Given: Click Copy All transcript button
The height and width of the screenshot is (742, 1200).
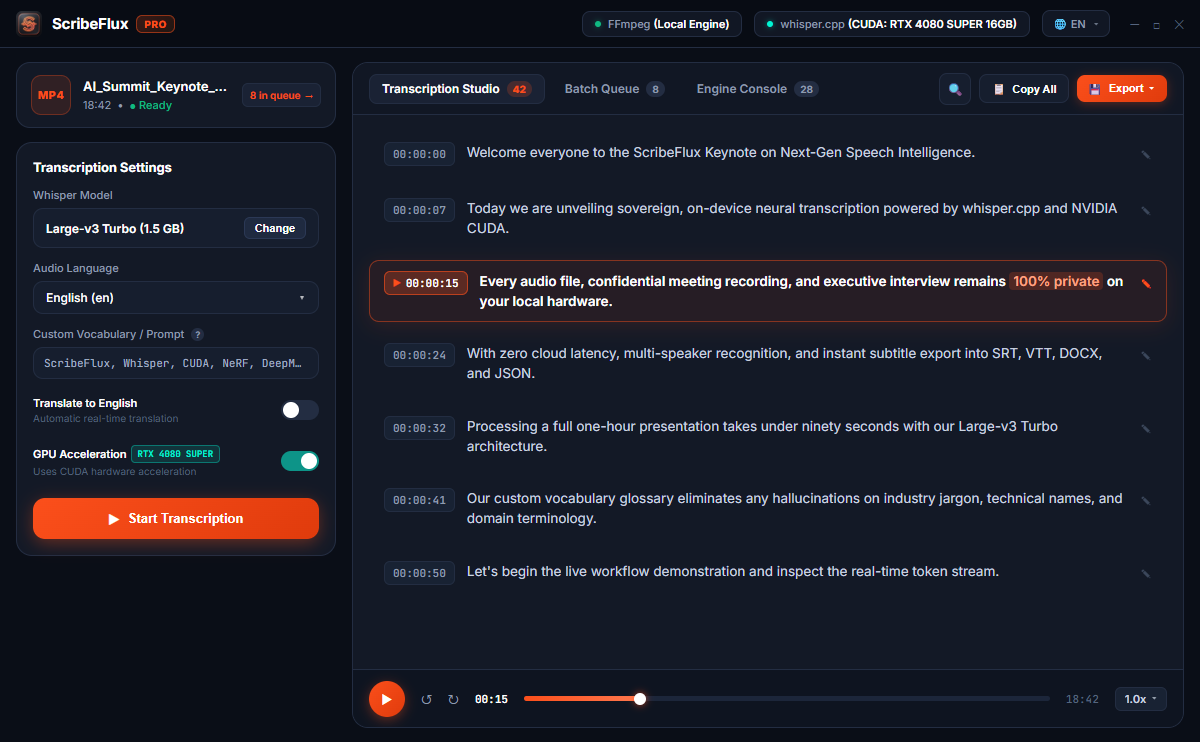Looking at the screenshot, I should [1024, 89].
